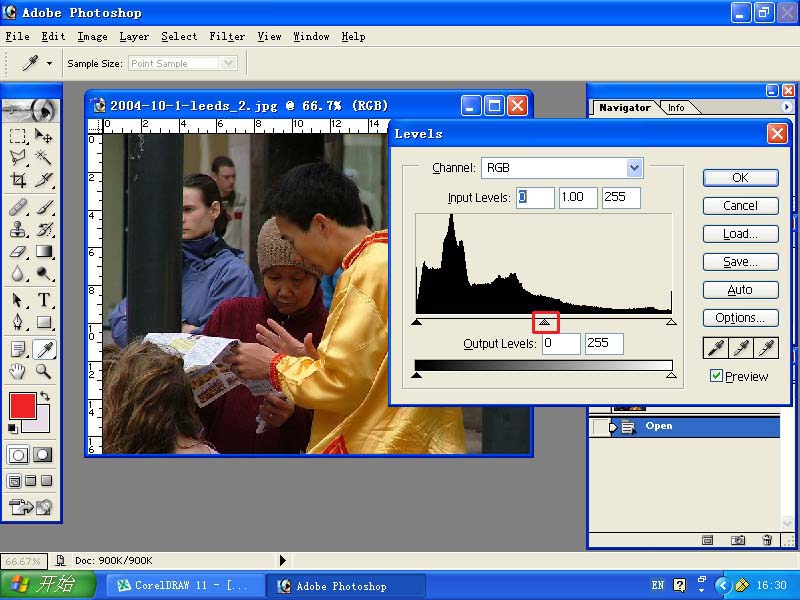The image size is (800, 600).
Task: Open the Filter menu
Action: pyautogui.click(x=227, y=36)
